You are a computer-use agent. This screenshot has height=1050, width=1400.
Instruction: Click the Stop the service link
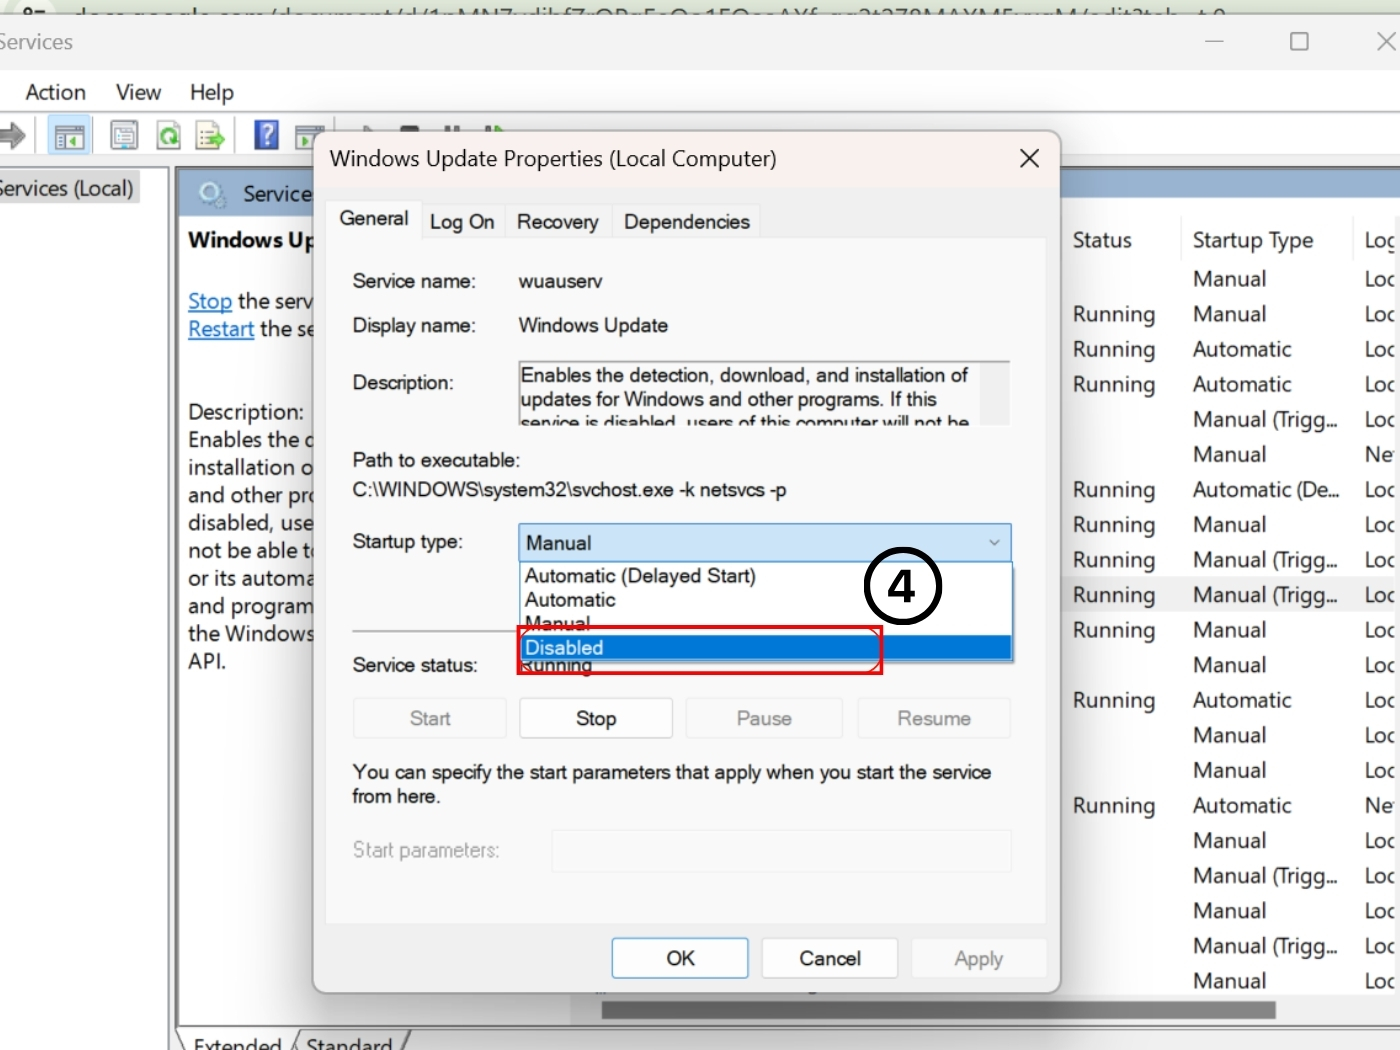(x=210, y=301)
